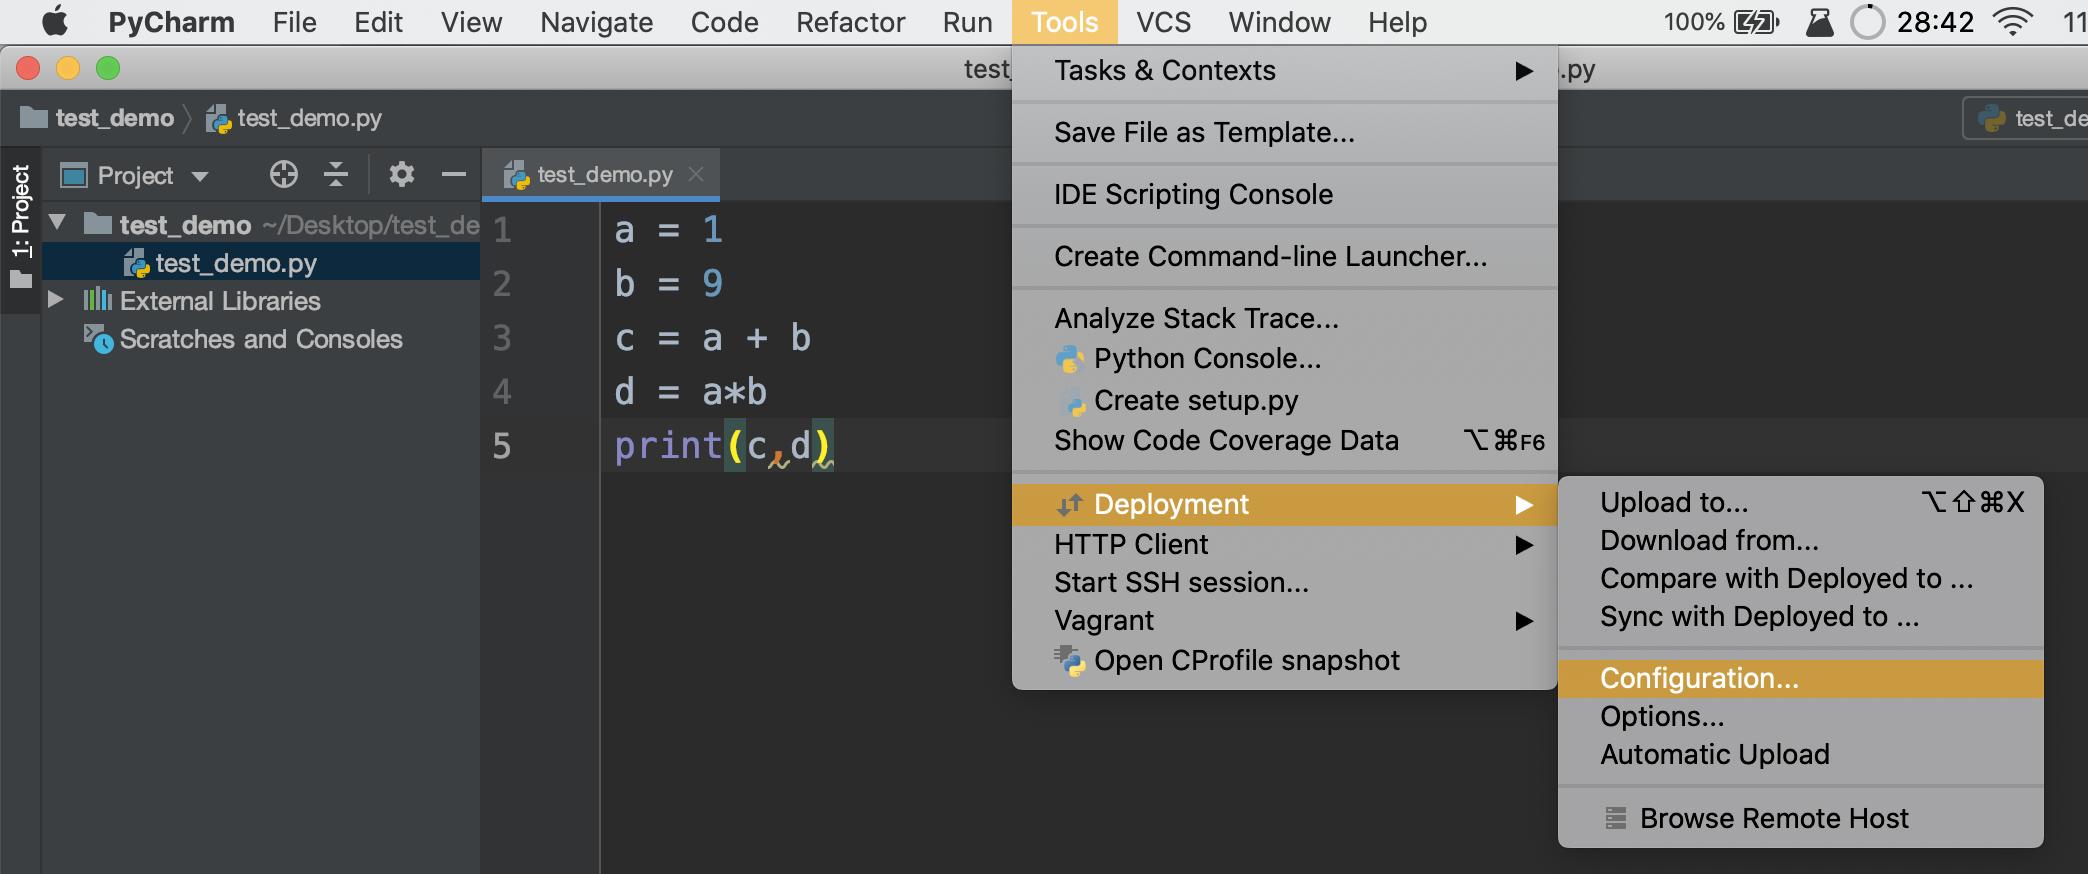Viewport: 2088px width, 874px height.
Task: Click the highlighted Deployment menu entry
Action: coord(1285,505)
